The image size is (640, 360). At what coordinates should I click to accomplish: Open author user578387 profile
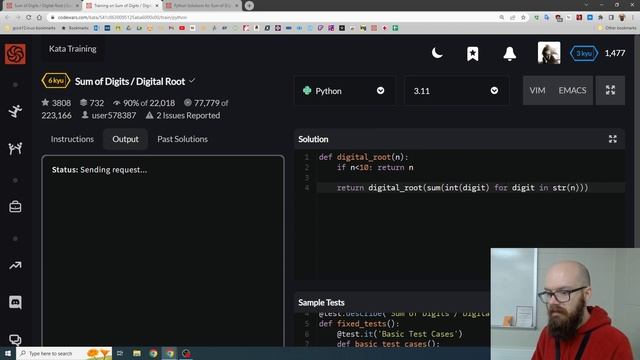(x=109, y=116)
